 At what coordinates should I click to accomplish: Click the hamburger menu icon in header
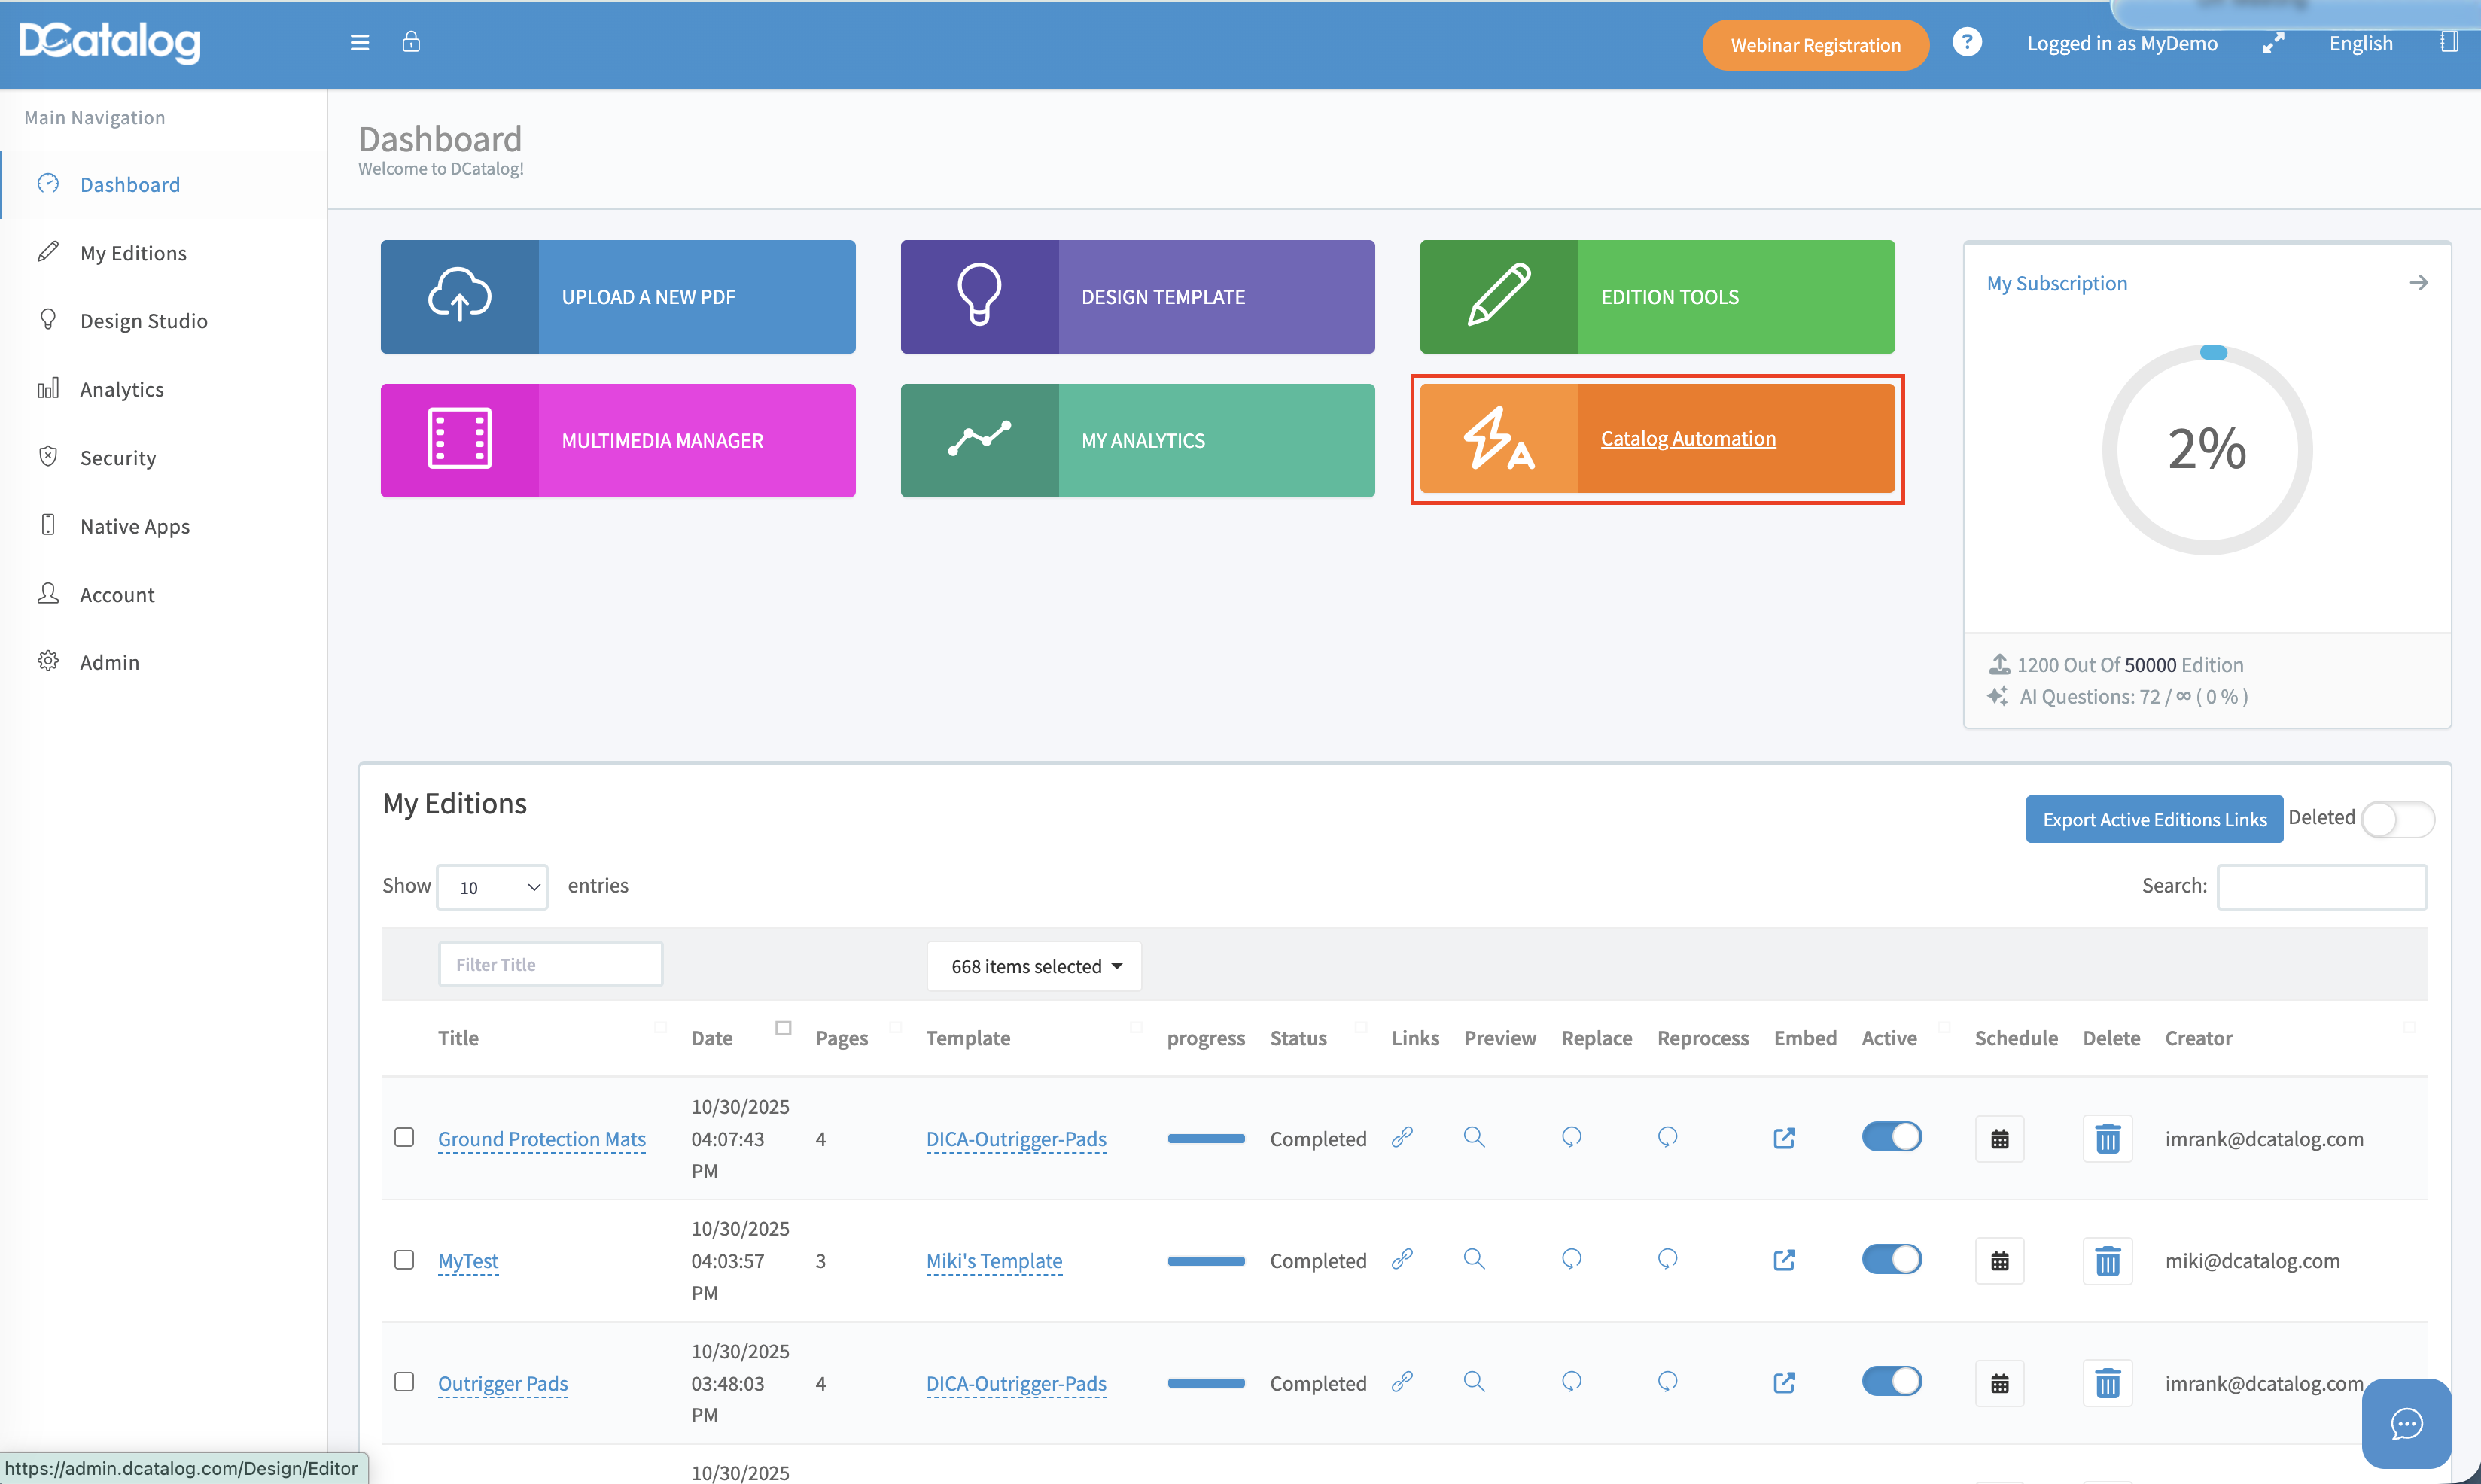tap(359, 43)
